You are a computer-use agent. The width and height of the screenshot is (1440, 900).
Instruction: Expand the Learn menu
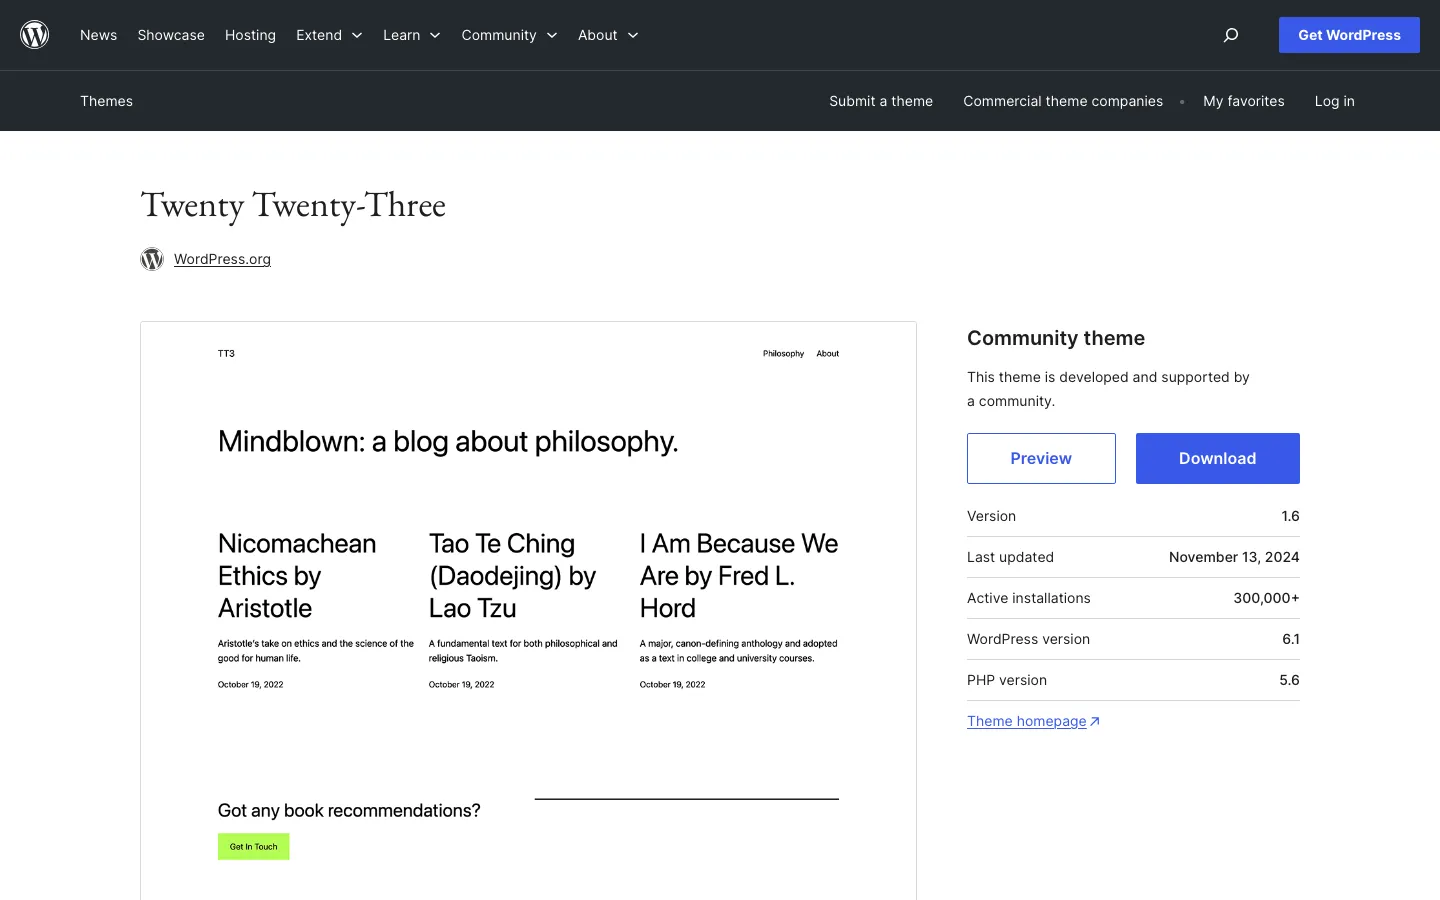tap(412, 35)
